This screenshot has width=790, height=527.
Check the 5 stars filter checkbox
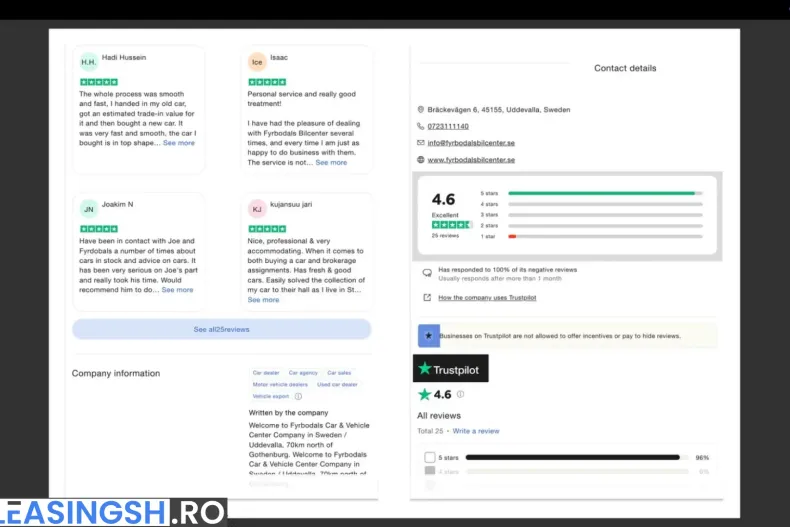coord(430,457)
